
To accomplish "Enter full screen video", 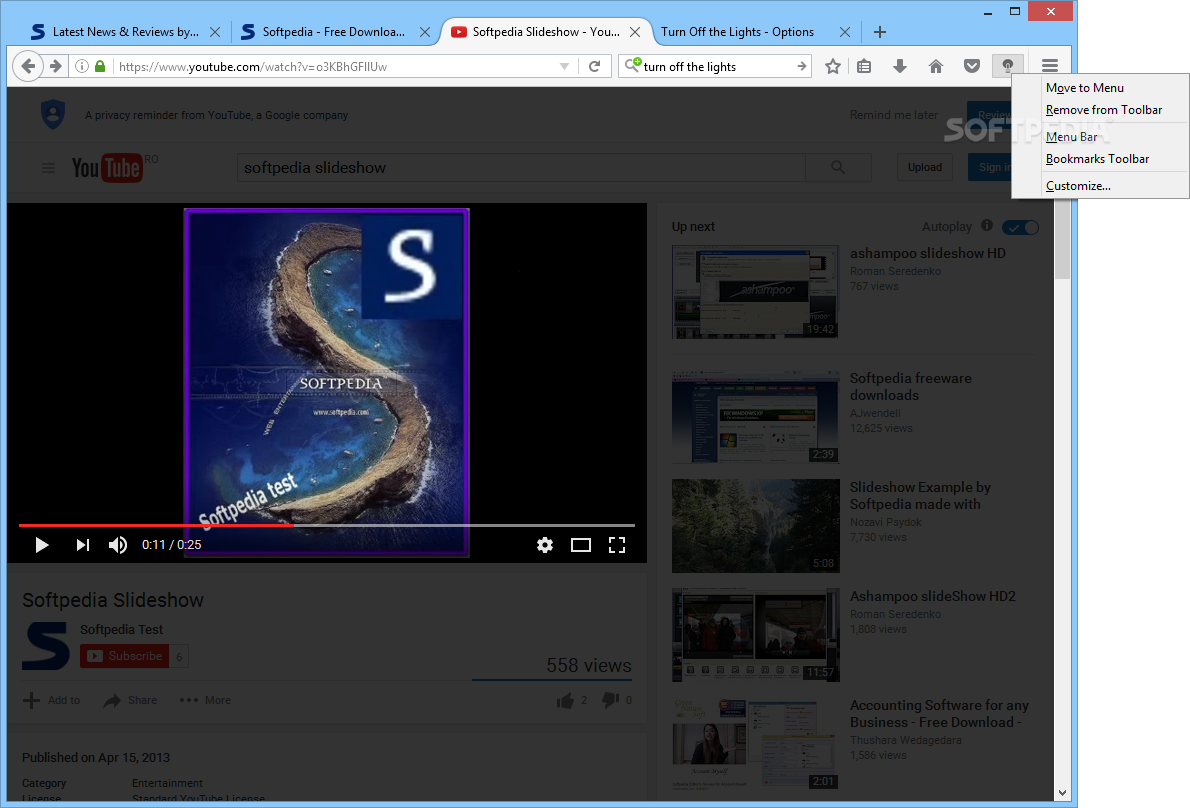I will [617, 545].
